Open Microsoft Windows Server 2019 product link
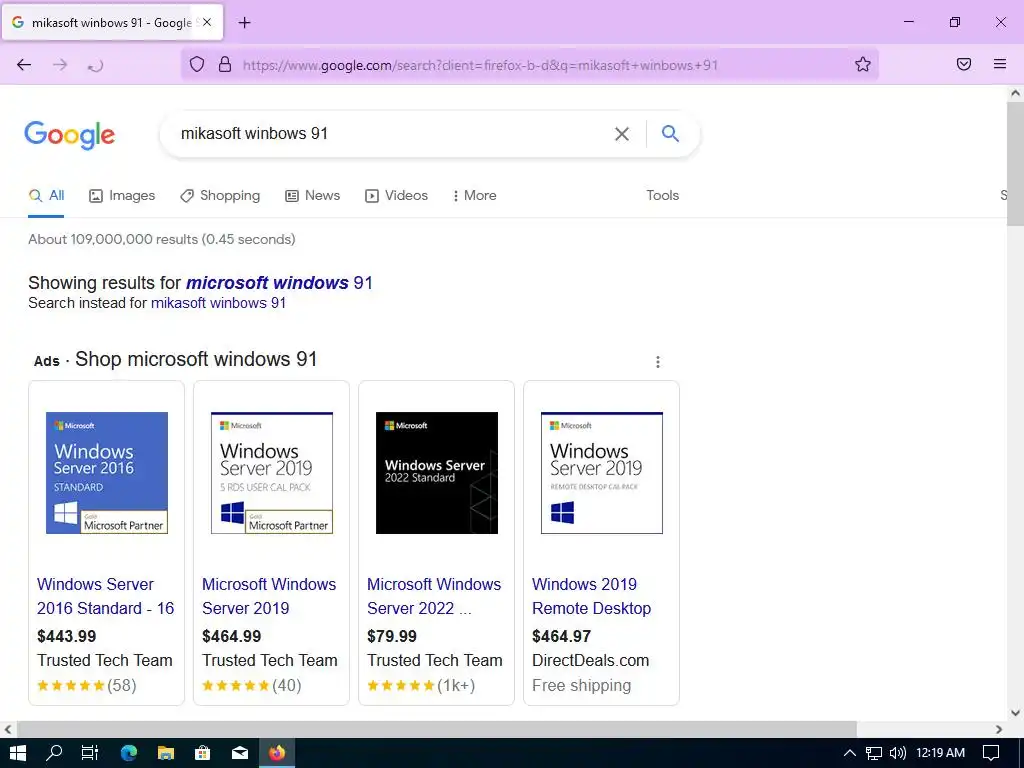The height and width of the screenshot is (768, 1024). (269, 596)
